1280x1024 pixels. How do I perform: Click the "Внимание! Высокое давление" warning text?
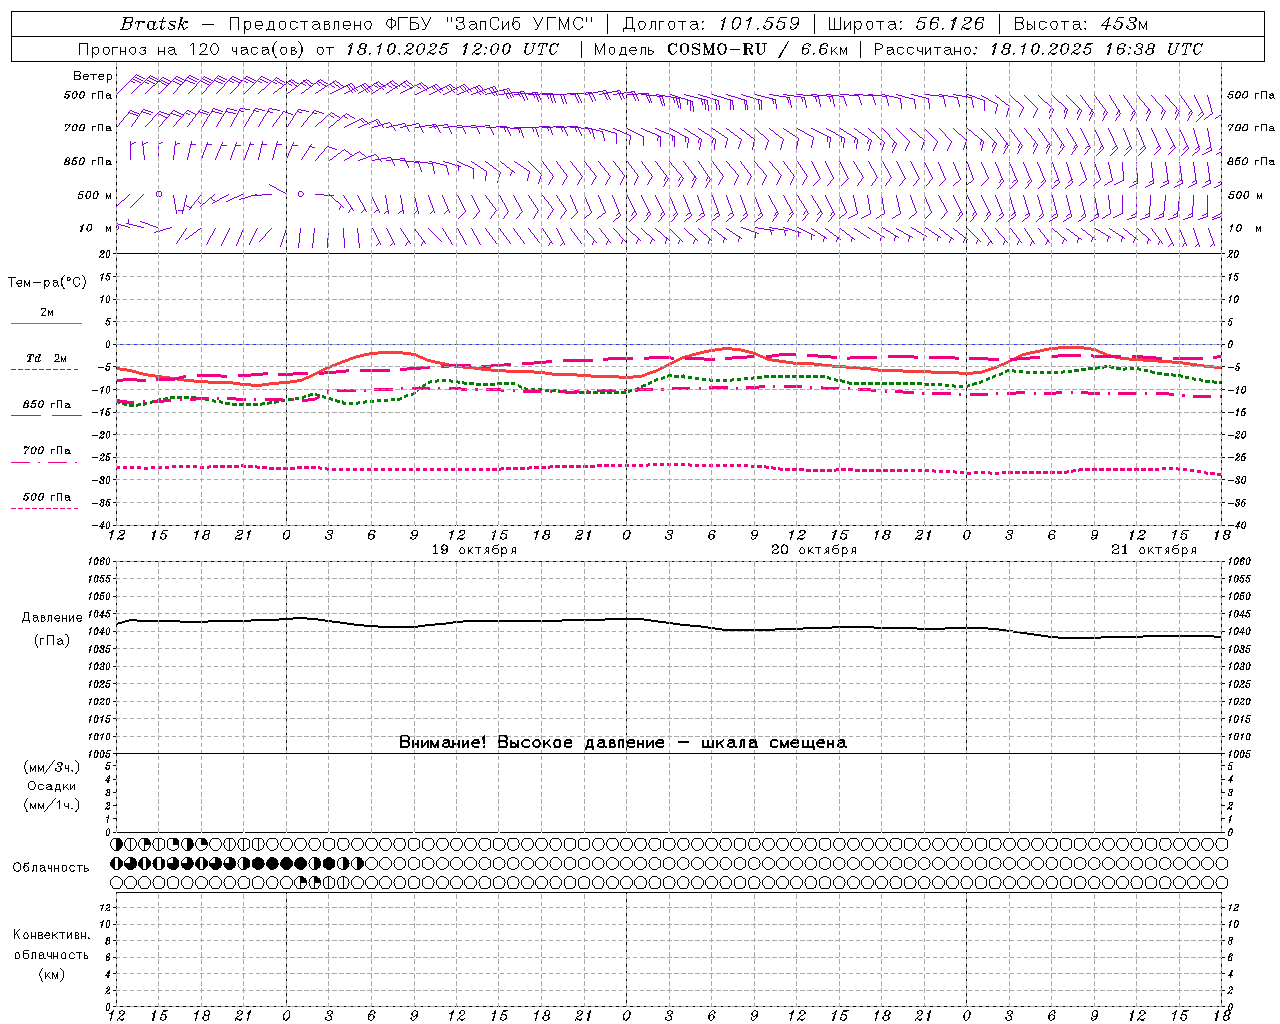tap(532, 743)
